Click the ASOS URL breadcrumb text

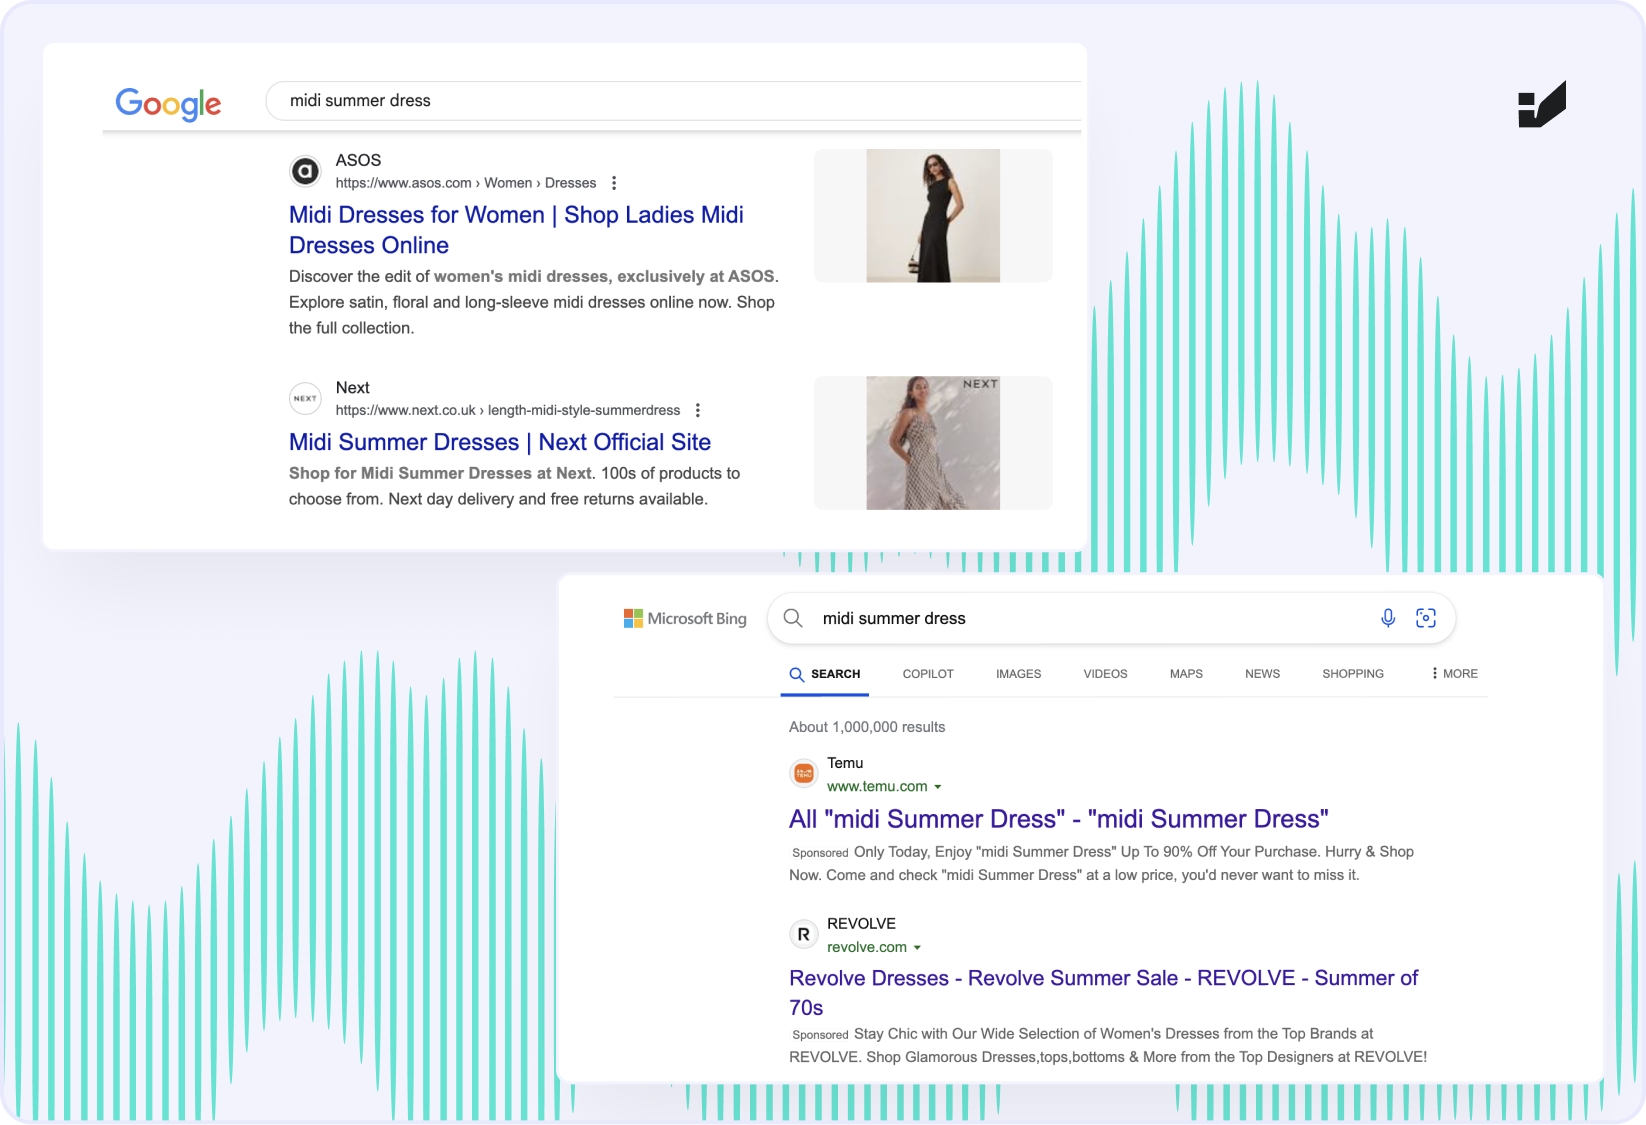click(466, 183)
